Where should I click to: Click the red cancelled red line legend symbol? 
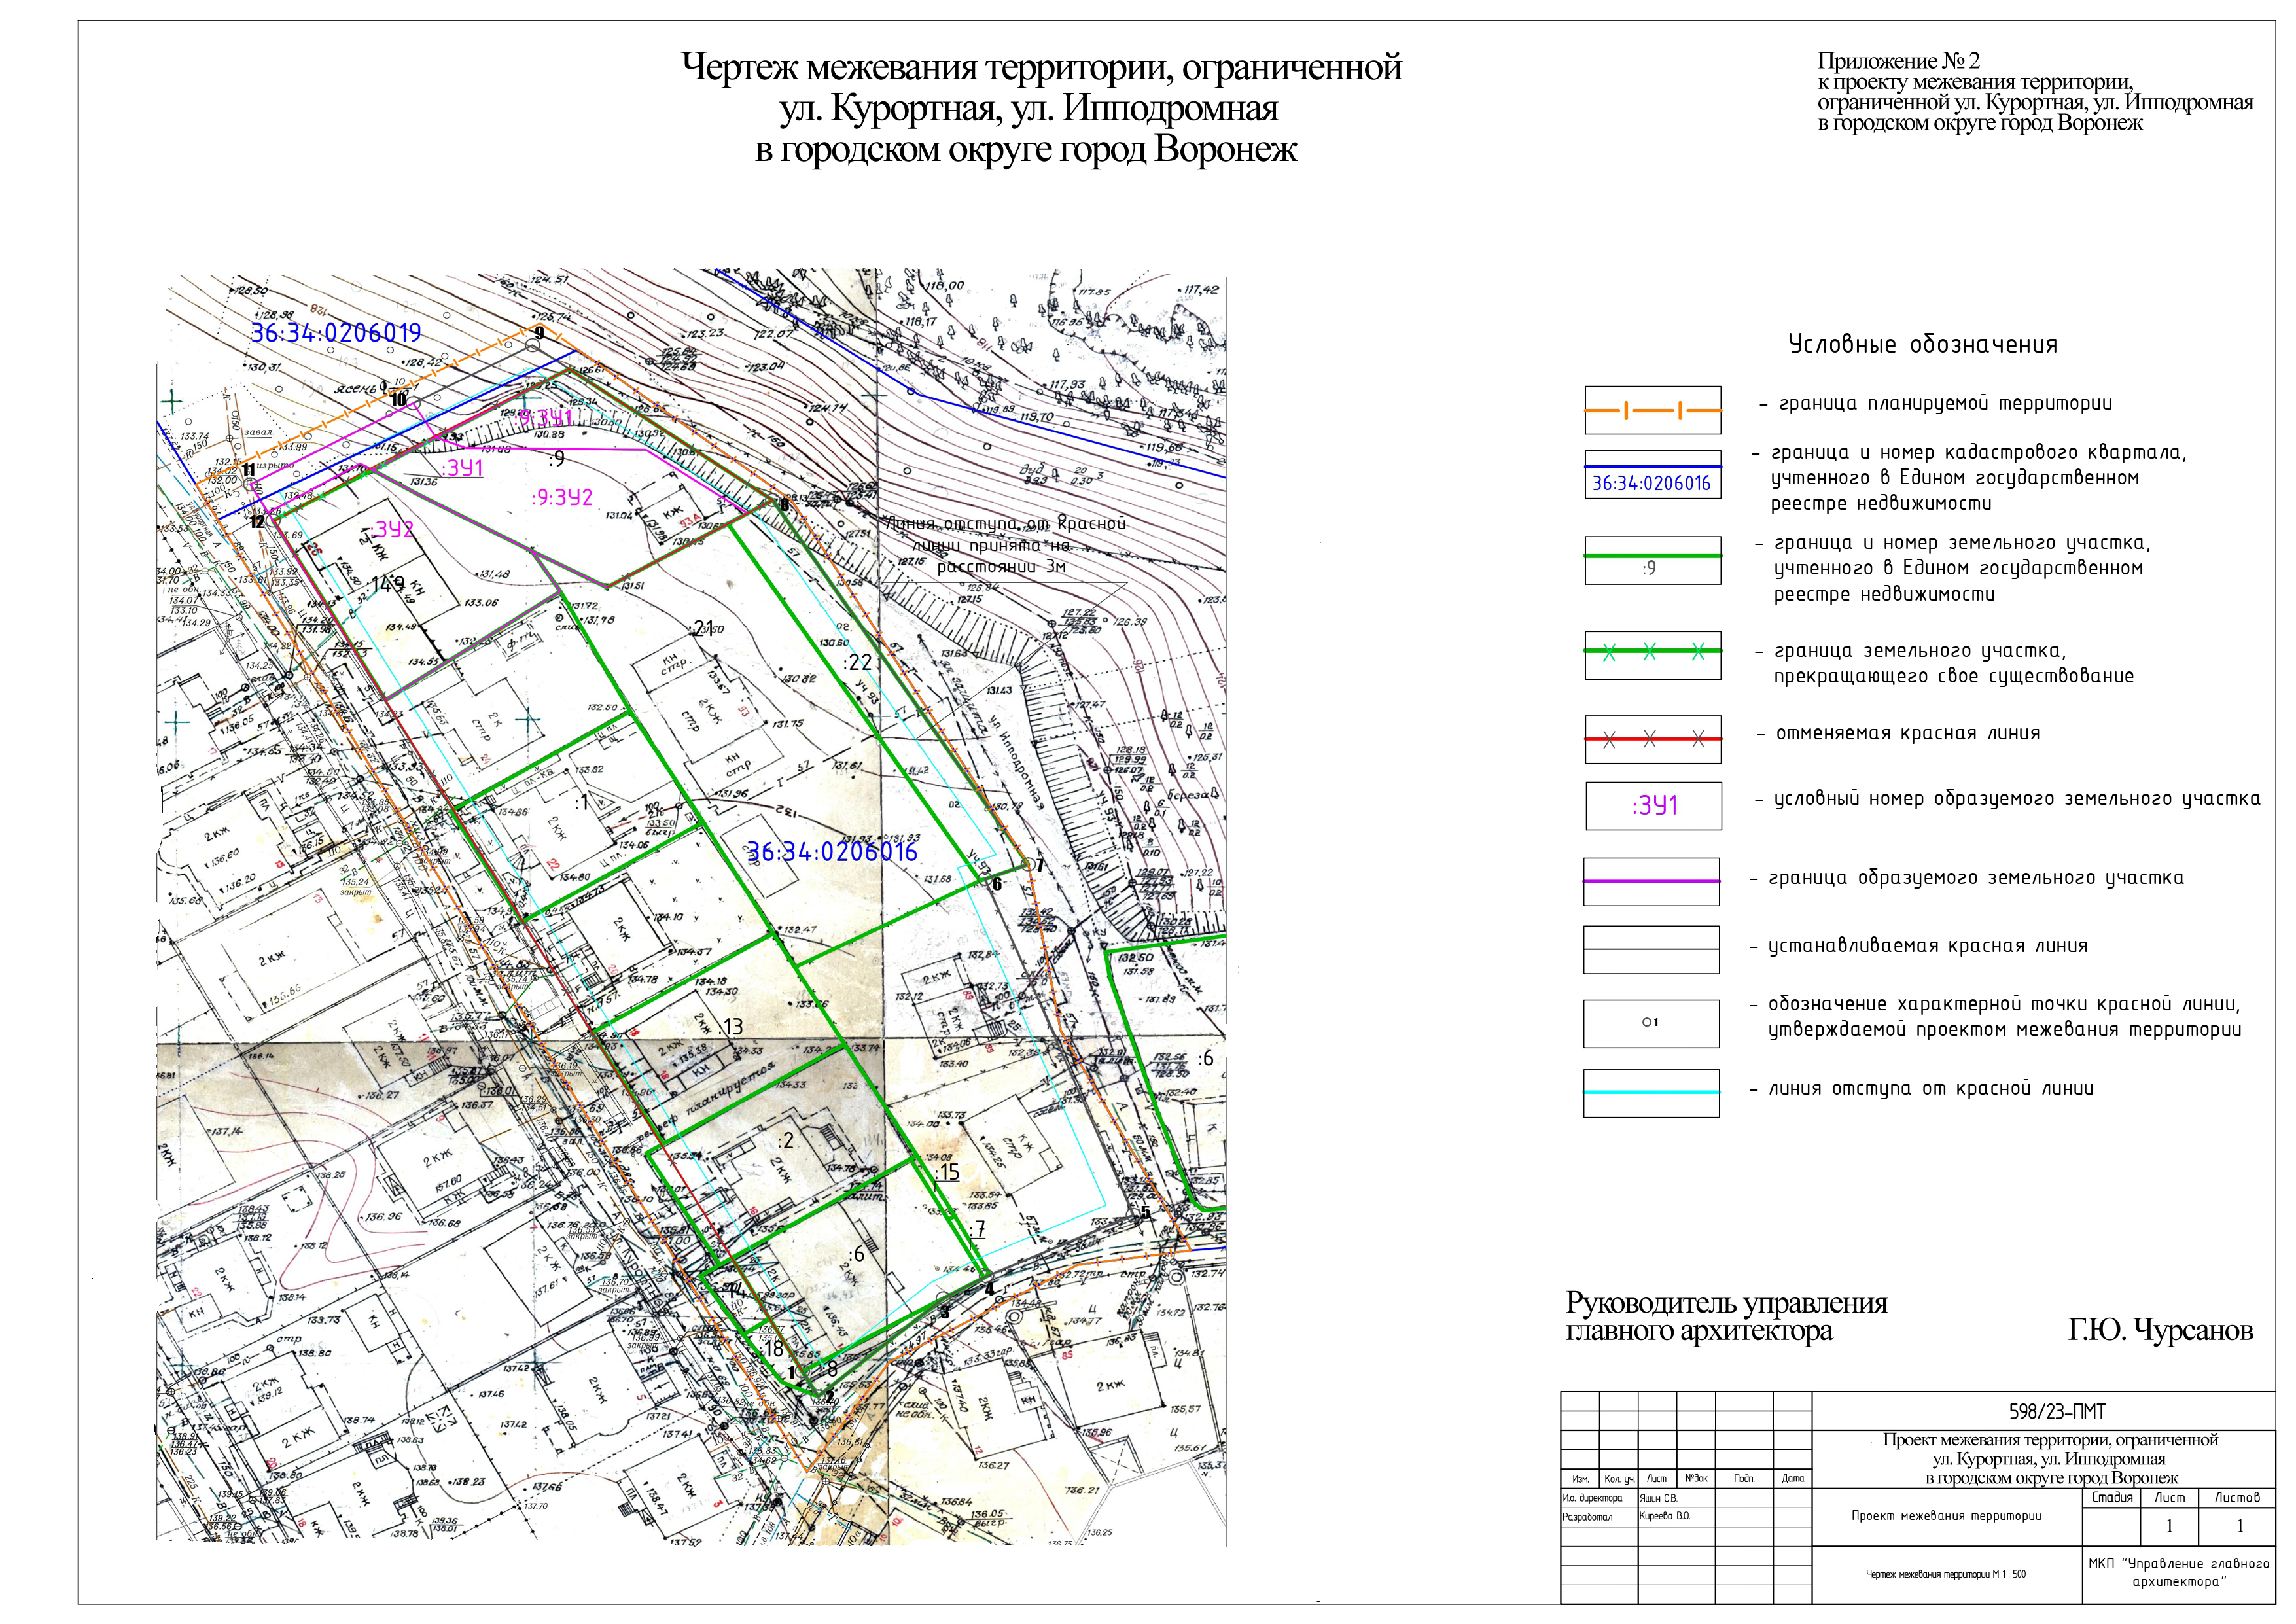coord(1652,739)
